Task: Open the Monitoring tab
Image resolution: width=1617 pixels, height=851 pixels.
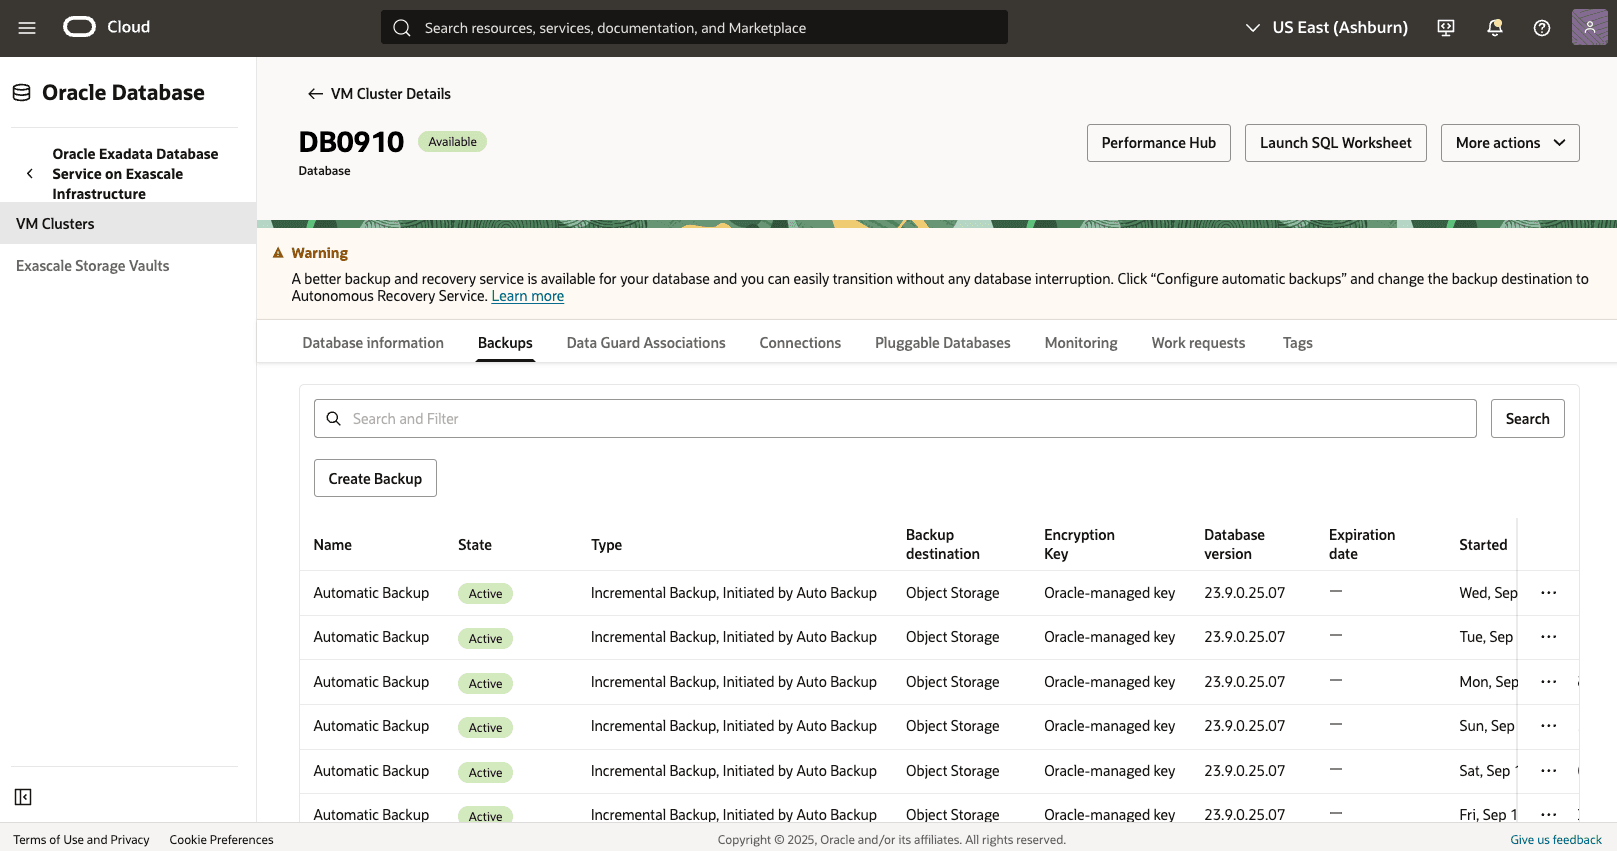Action: (1081, 343)
